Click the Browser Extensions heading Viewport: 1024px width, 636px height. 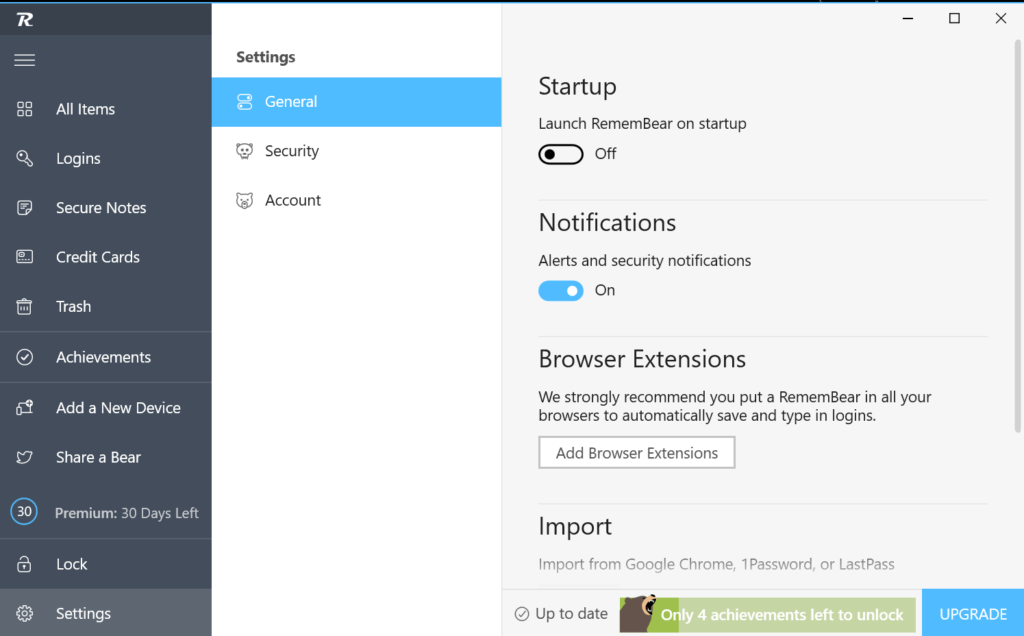click(642, 359)
